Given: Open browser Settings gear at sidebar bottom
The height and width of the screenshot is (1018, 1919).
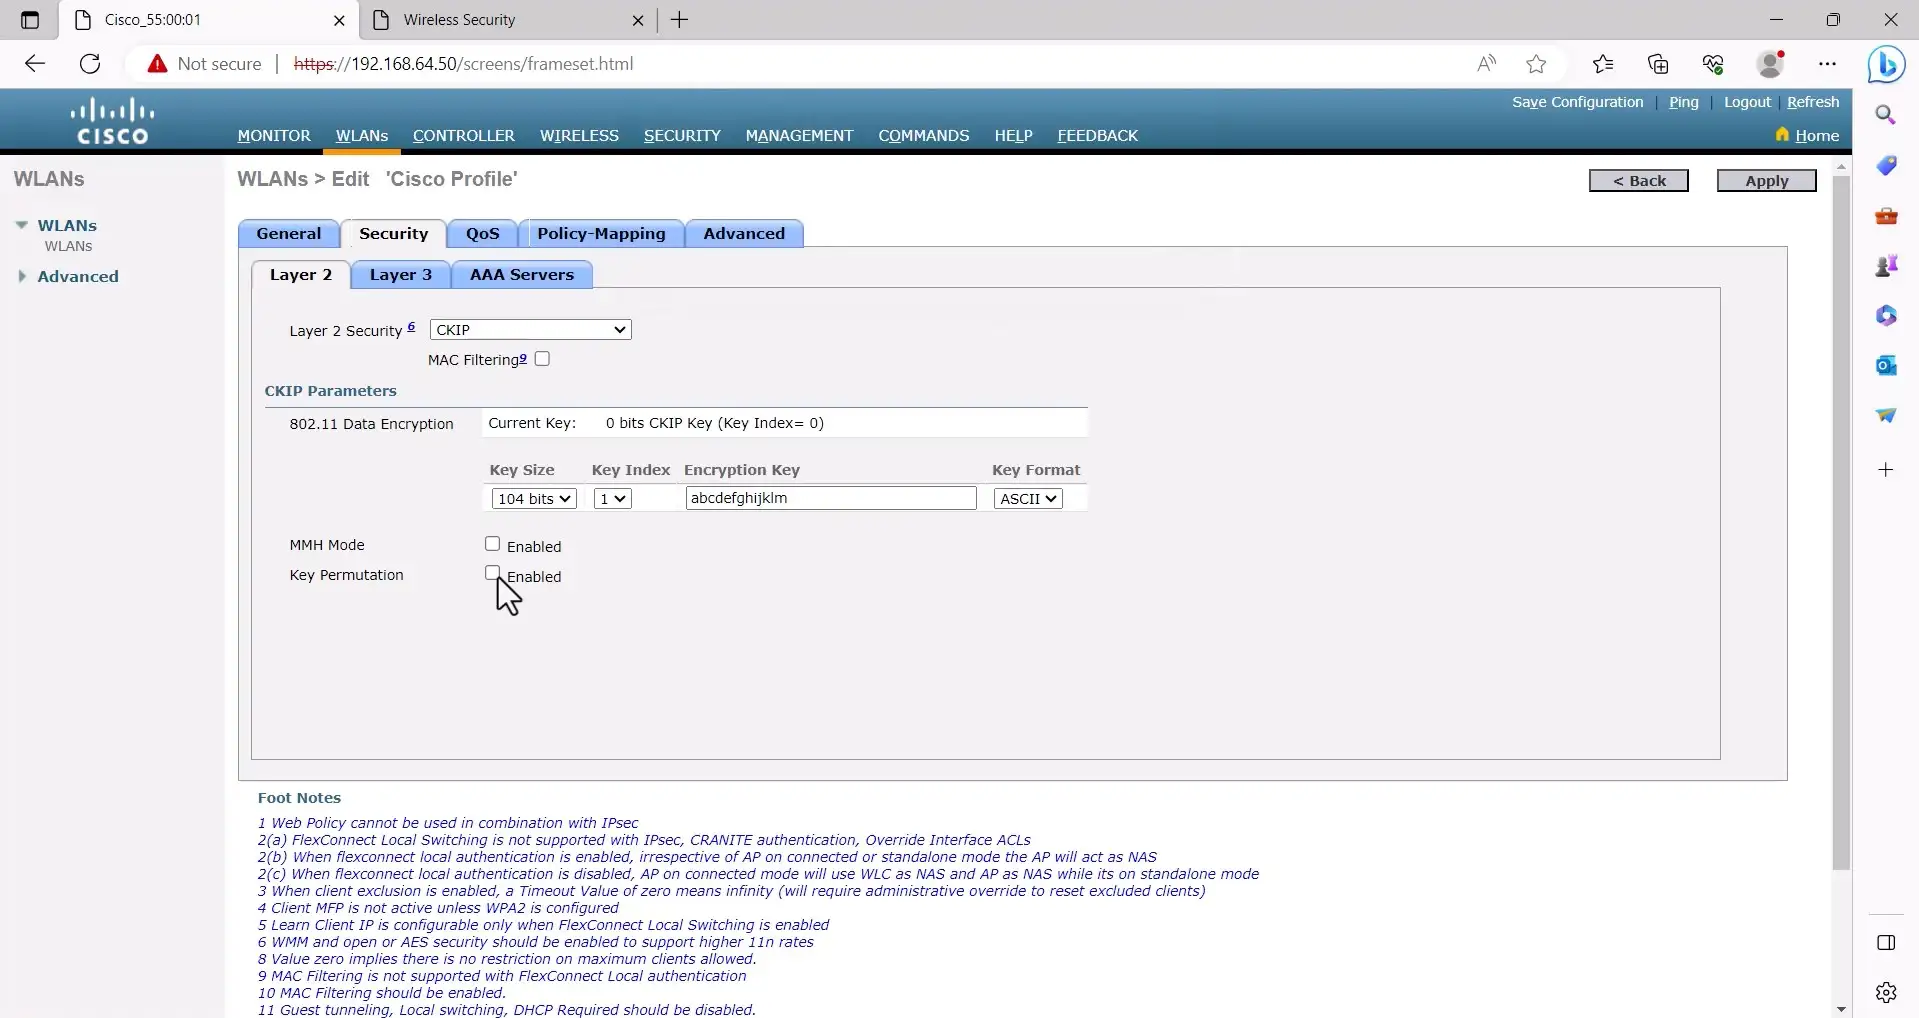Looking at the screenshot, I should click(1888, 992).
